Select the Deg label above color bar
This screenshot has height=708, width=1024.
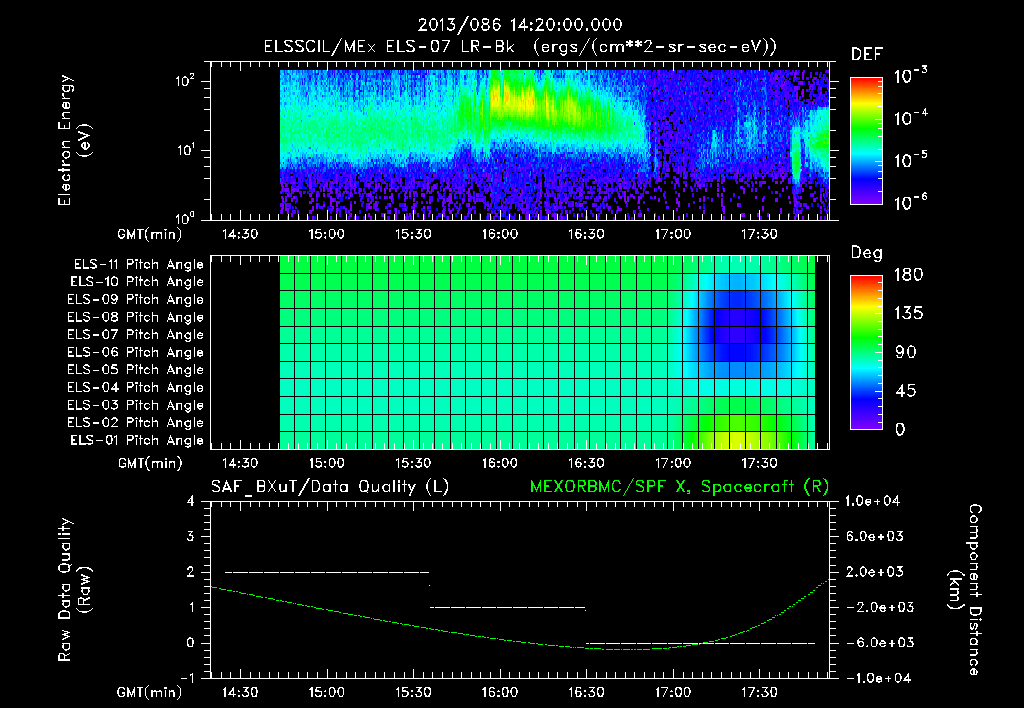867,253
